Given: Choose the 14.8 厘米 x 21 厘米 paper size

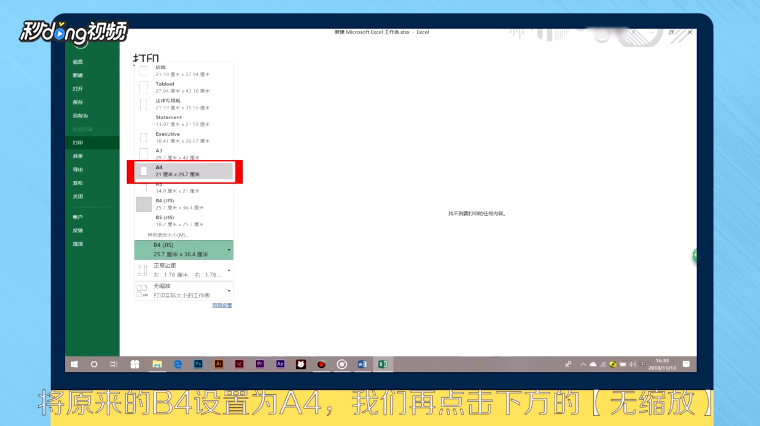Looking at the screenshot, I should coord(184,188).
